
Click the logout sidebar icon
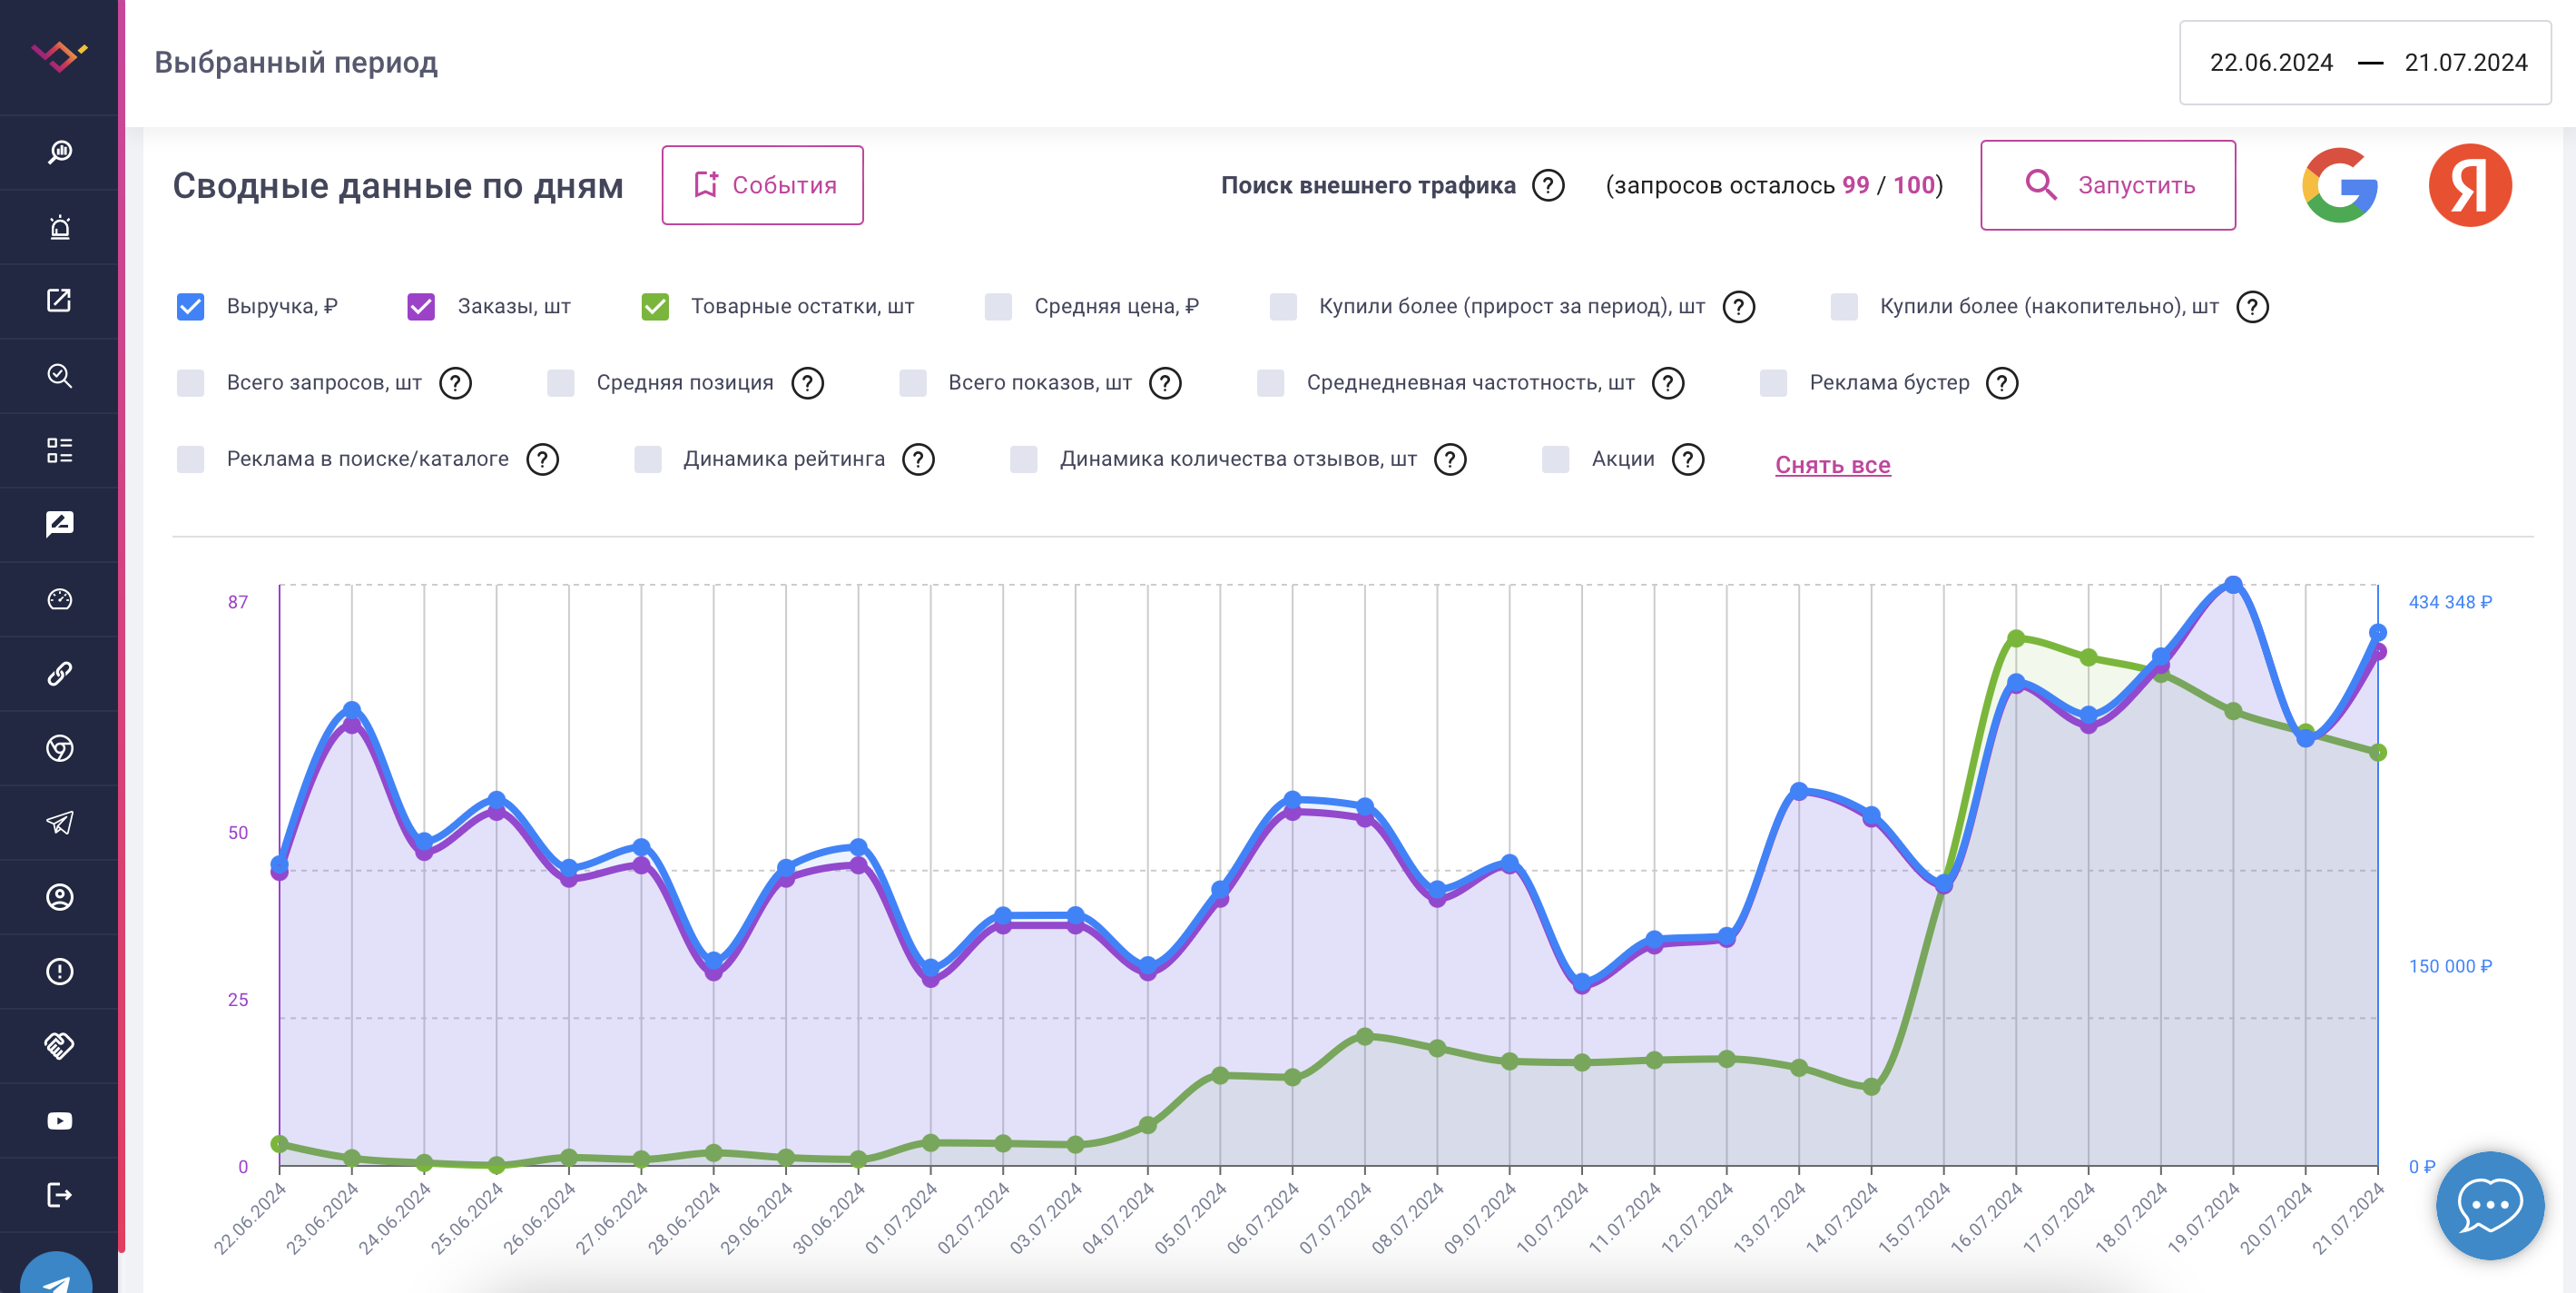[59, 1195]
